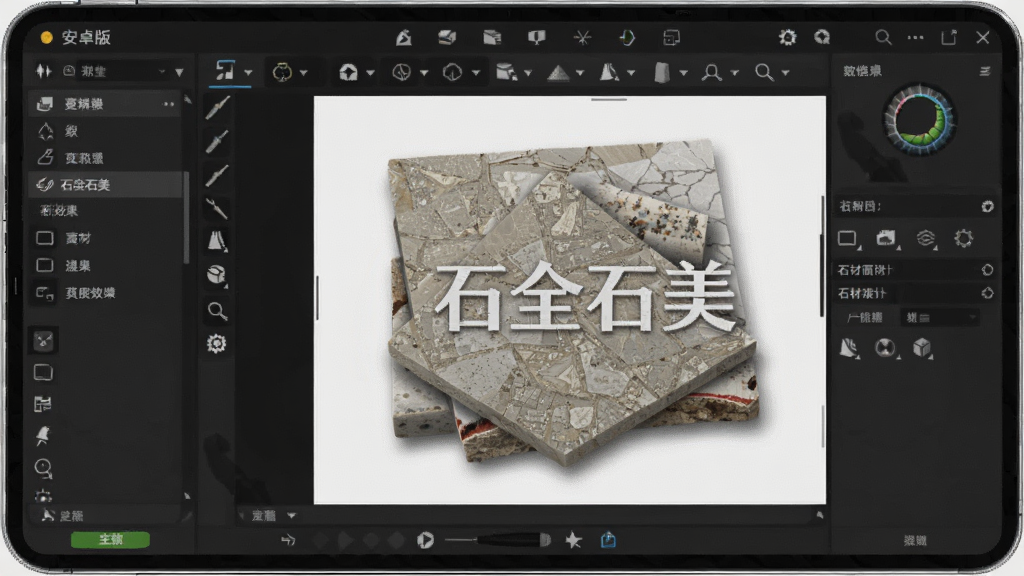Open the right panel hamburger menu
The image size is (1024, 576).
point(985,71)
